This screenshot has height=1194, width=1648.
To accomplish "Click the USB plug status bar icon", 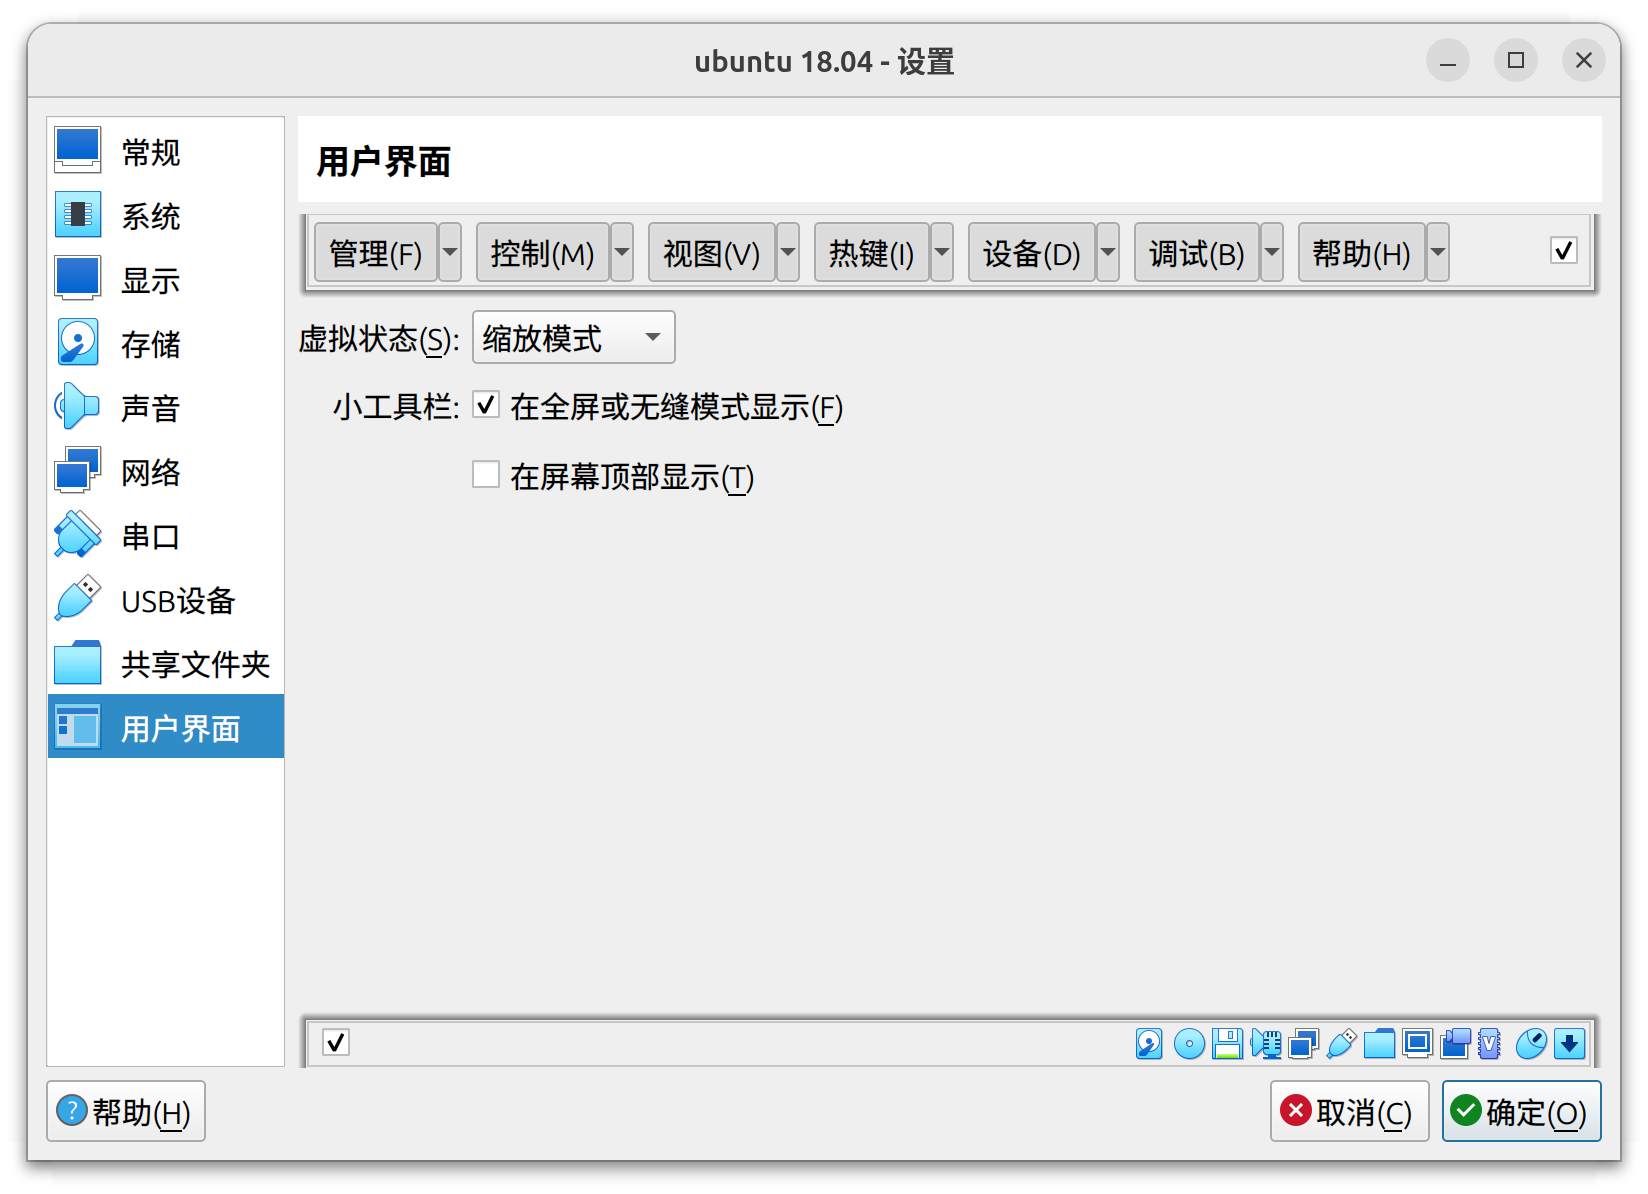I will [x=1341, y=1044].
